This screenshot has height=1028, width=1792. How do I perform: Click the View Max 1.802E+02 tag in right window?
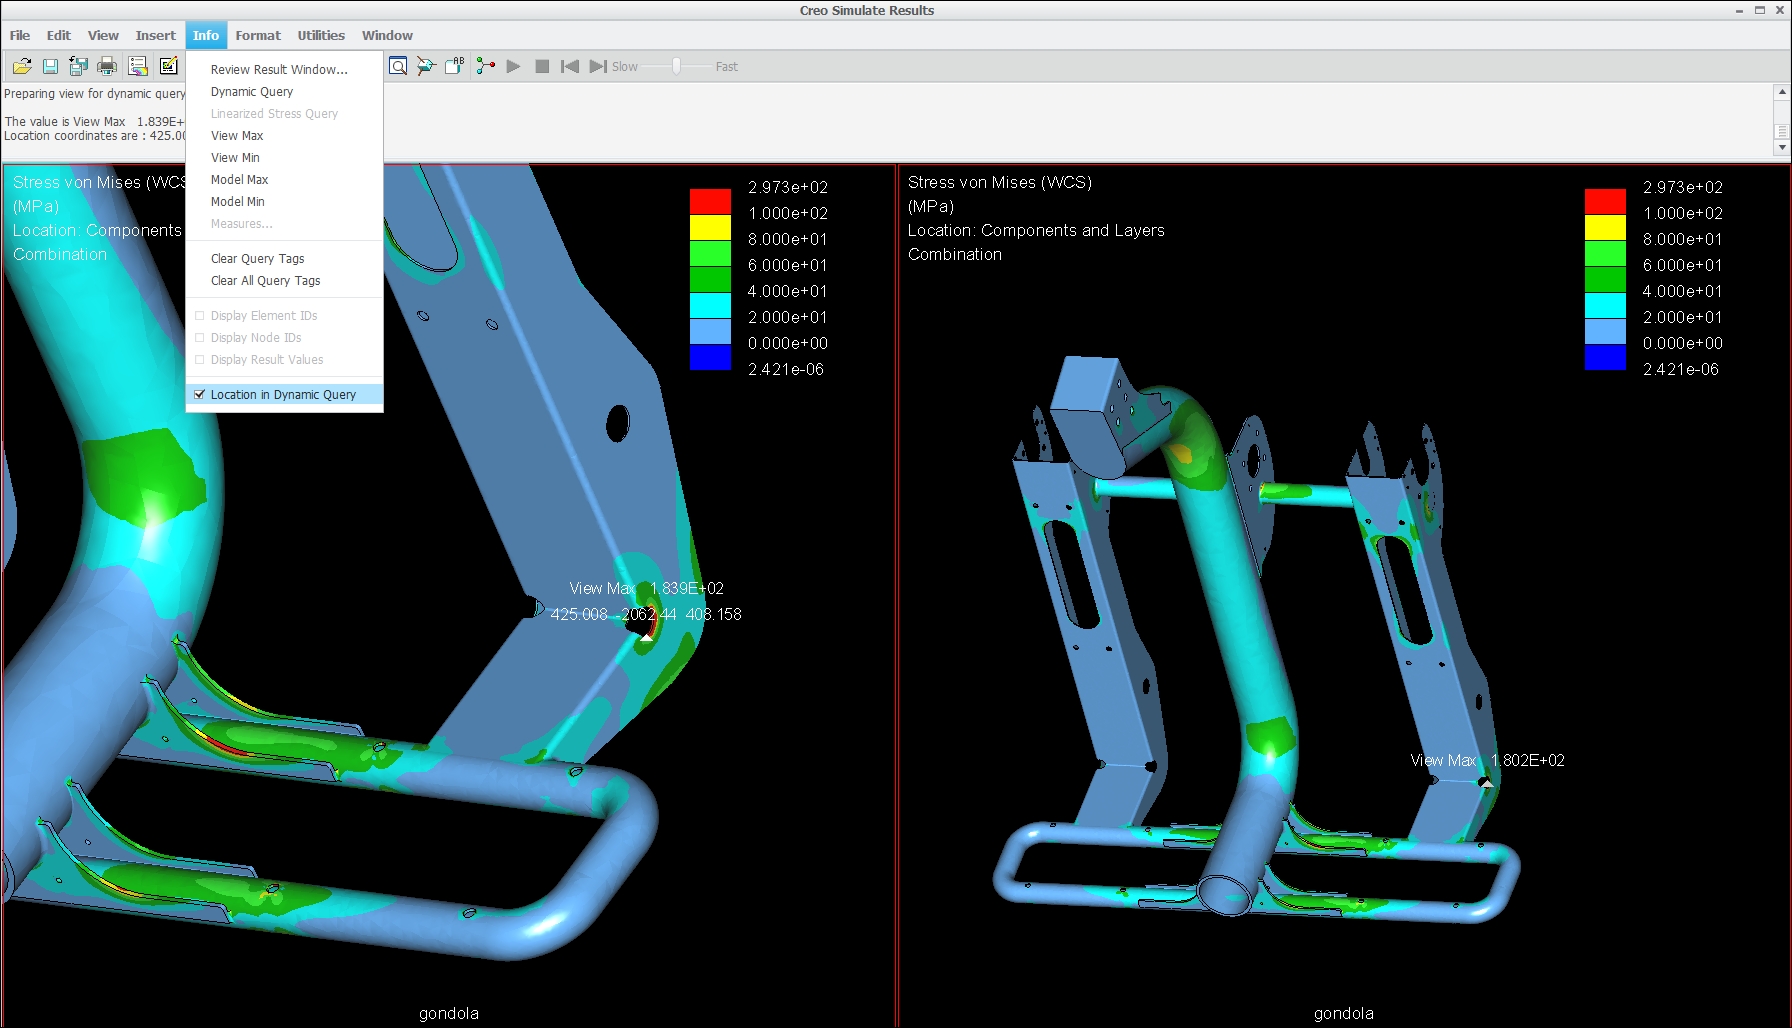tap(1487, 760)
